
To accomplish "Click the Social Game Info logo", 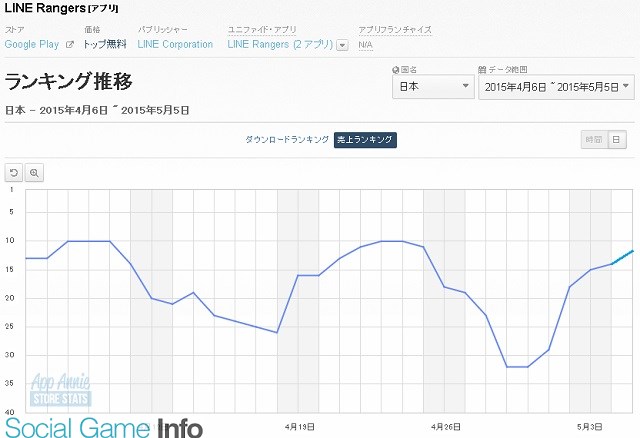I will 104,427.
